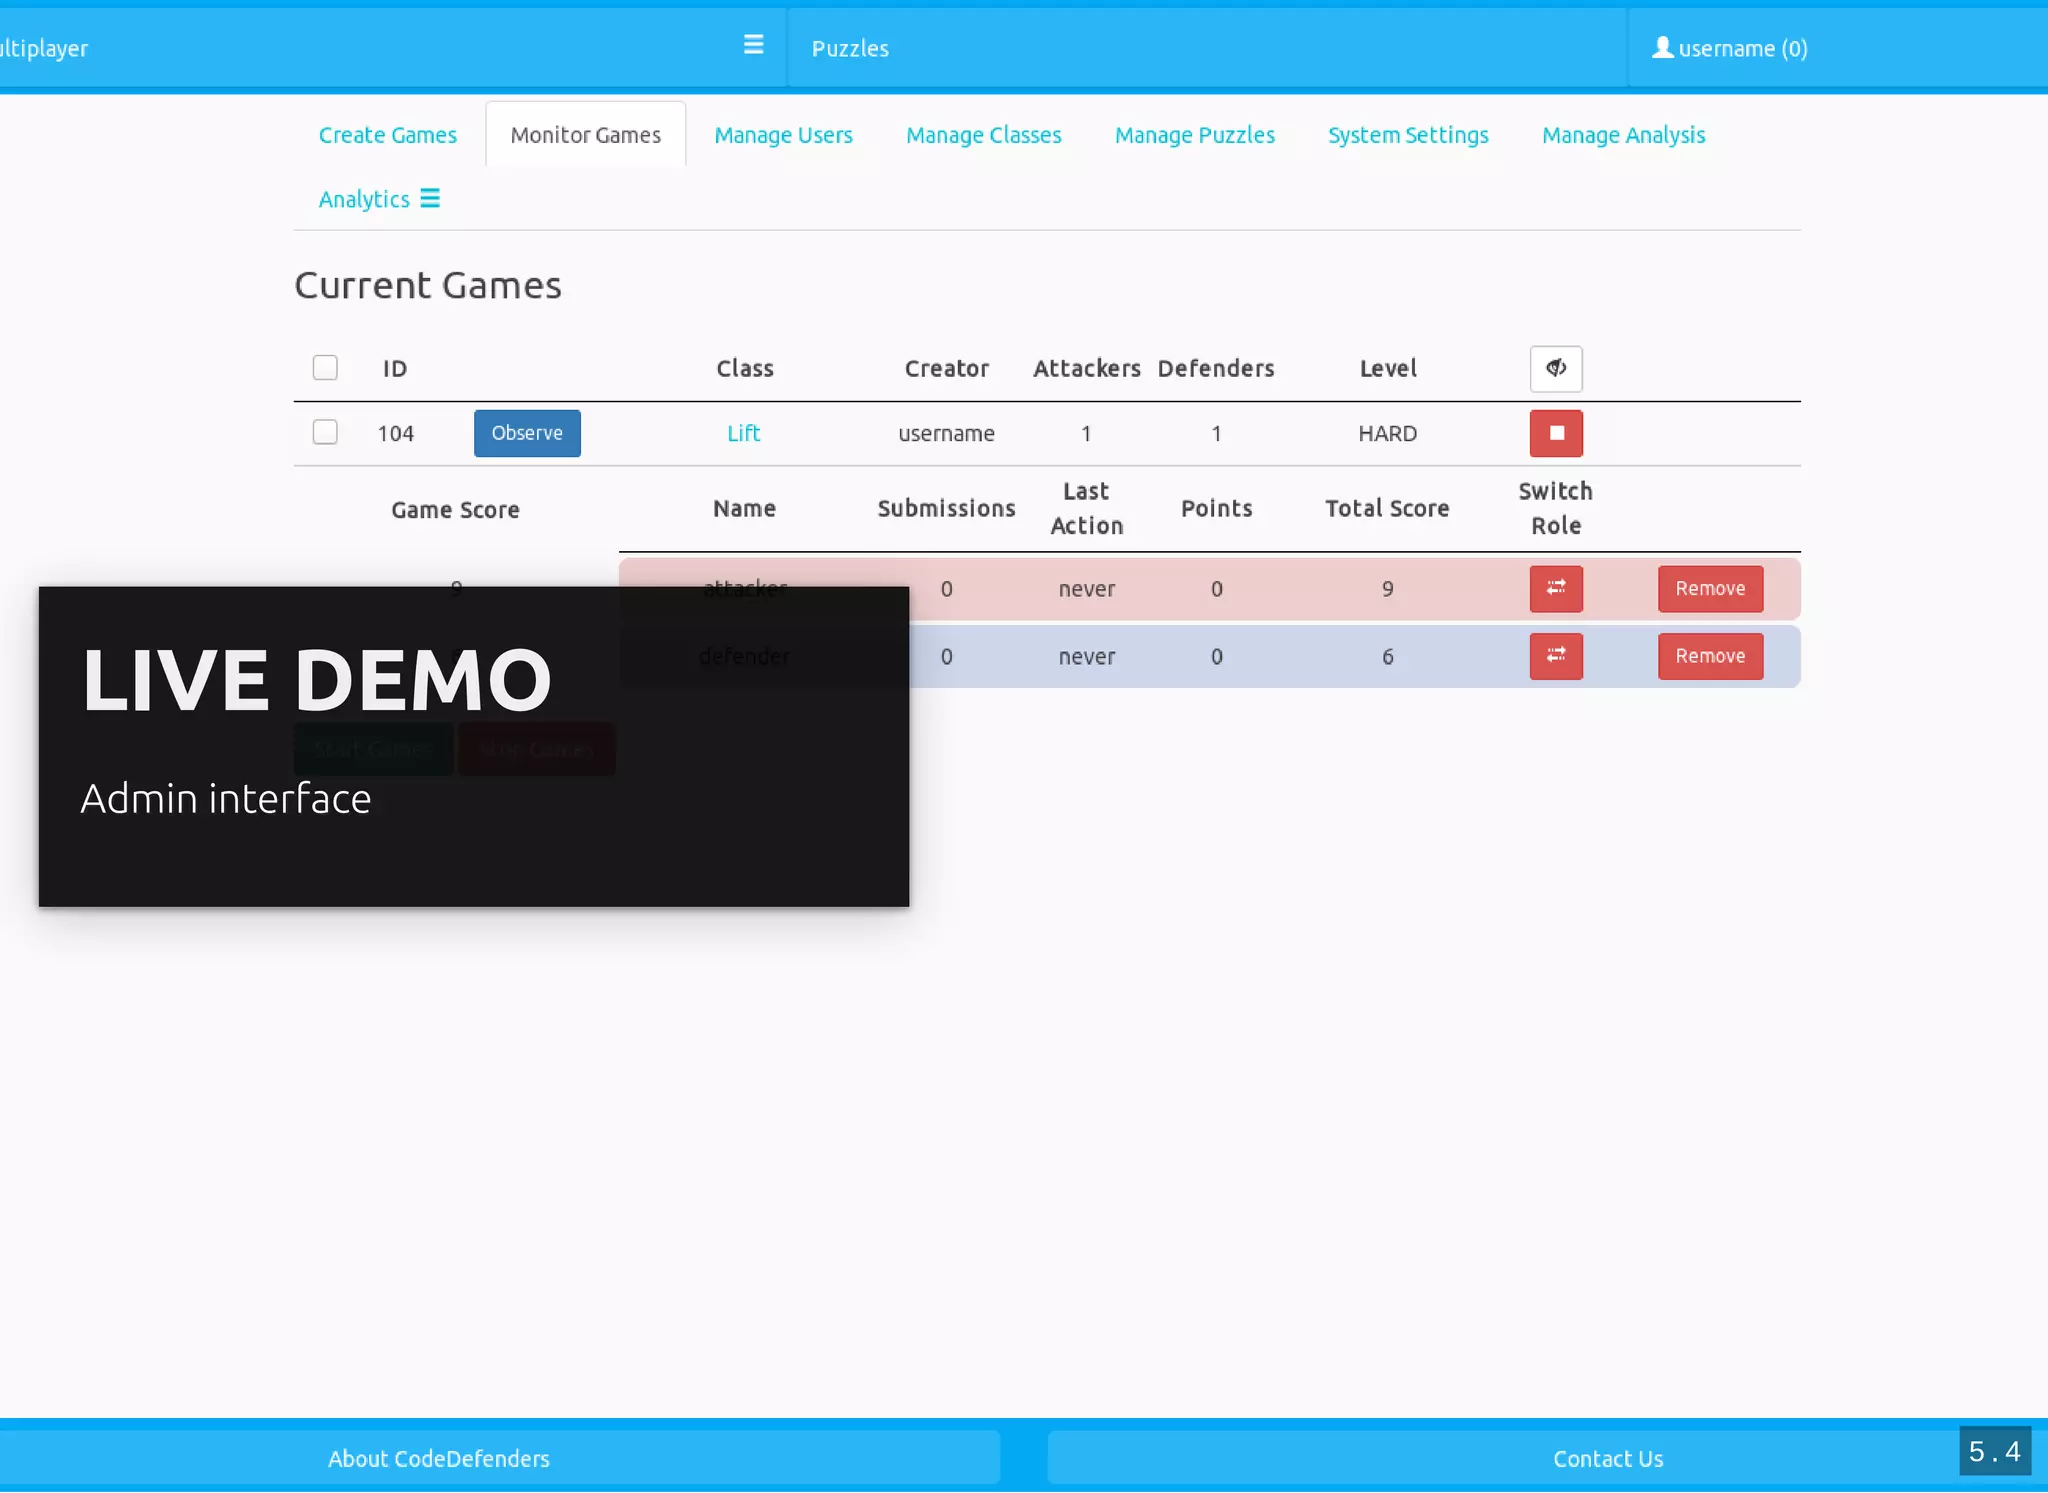Switch role for the attacker row
This screenshot has width=2048, height=1493.
point(1556,588)
